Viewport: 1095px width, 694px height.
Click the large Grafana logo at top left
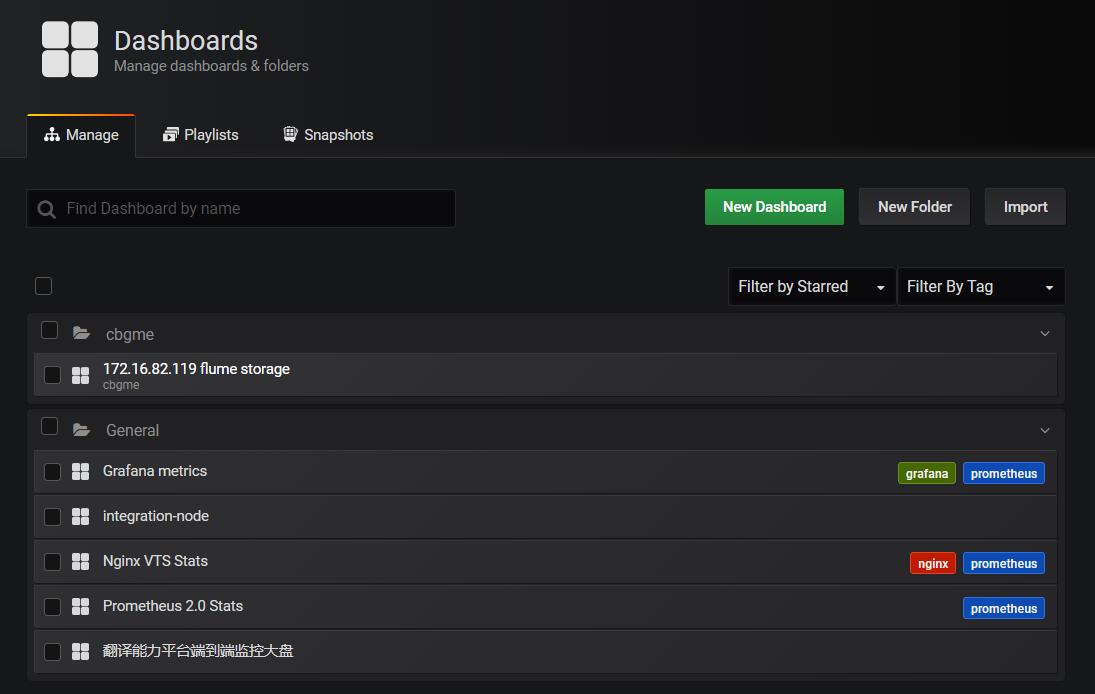[69, 47]
